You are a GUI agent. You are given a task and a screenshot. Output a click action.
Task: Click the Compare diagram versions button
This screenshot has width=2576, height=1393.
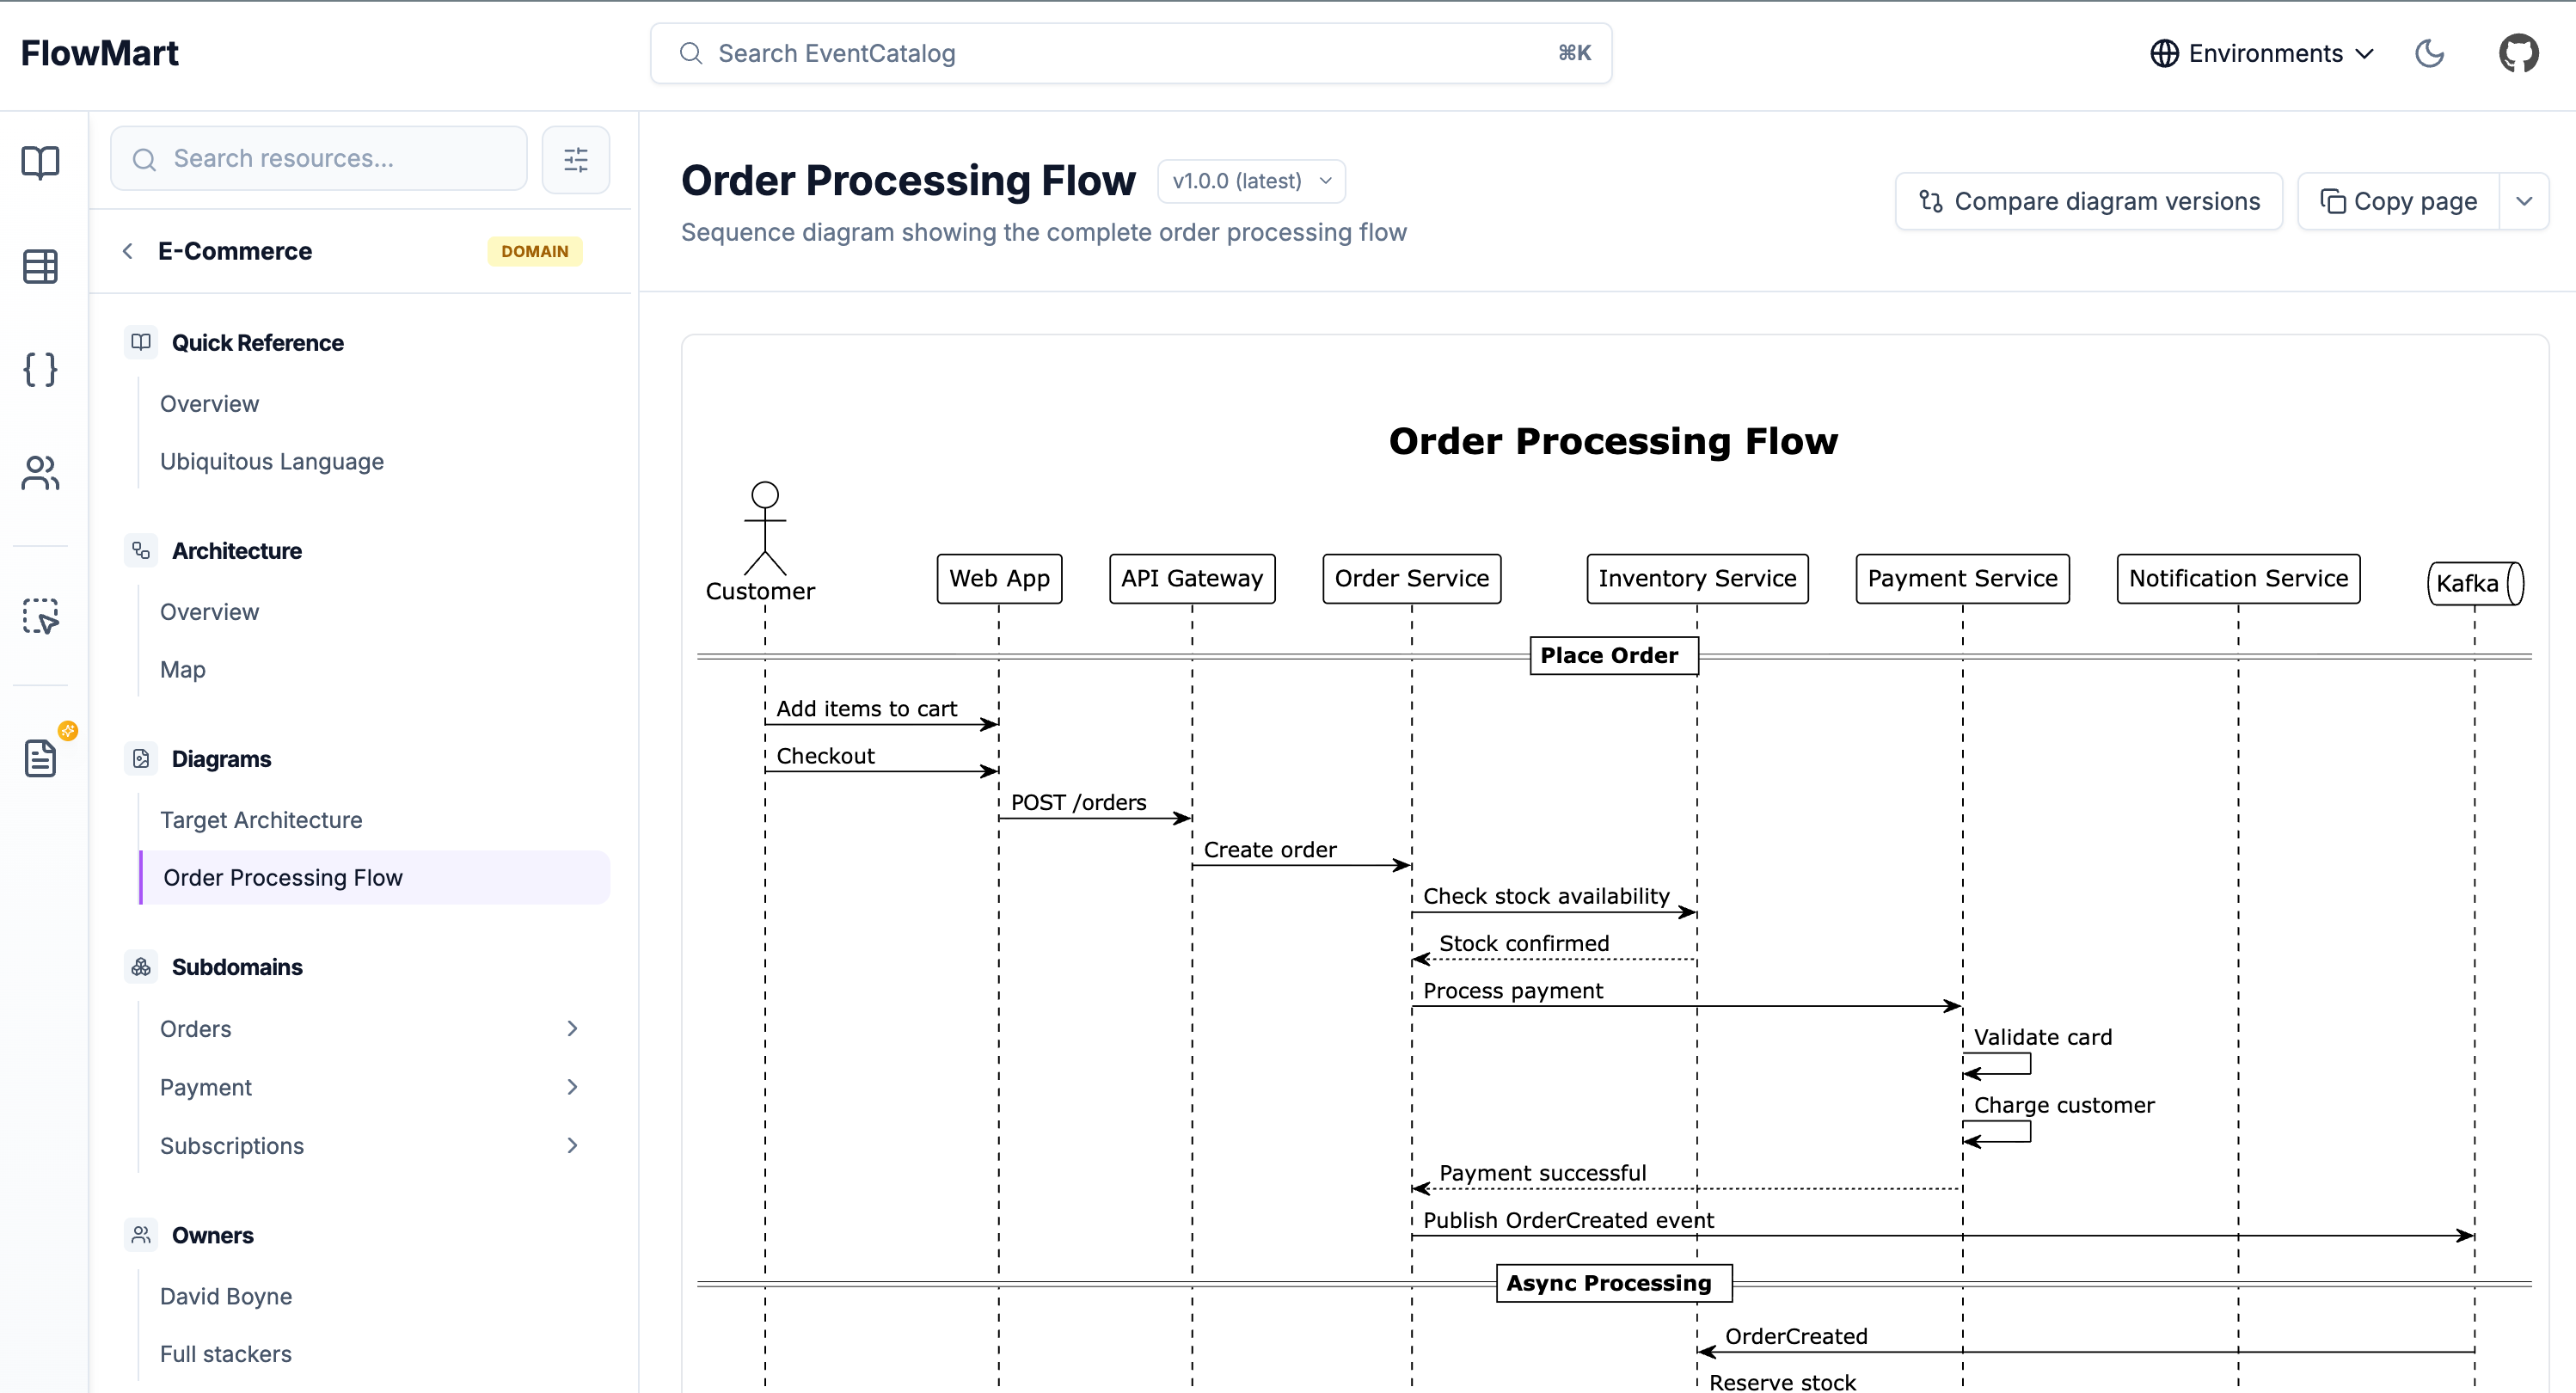[x=2088, y=201]
